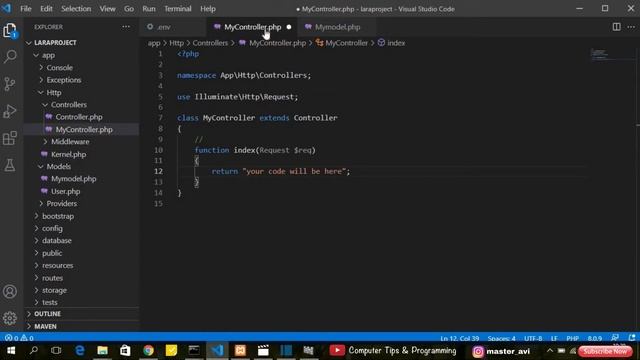Split the editor to the right

pos(616,27)
